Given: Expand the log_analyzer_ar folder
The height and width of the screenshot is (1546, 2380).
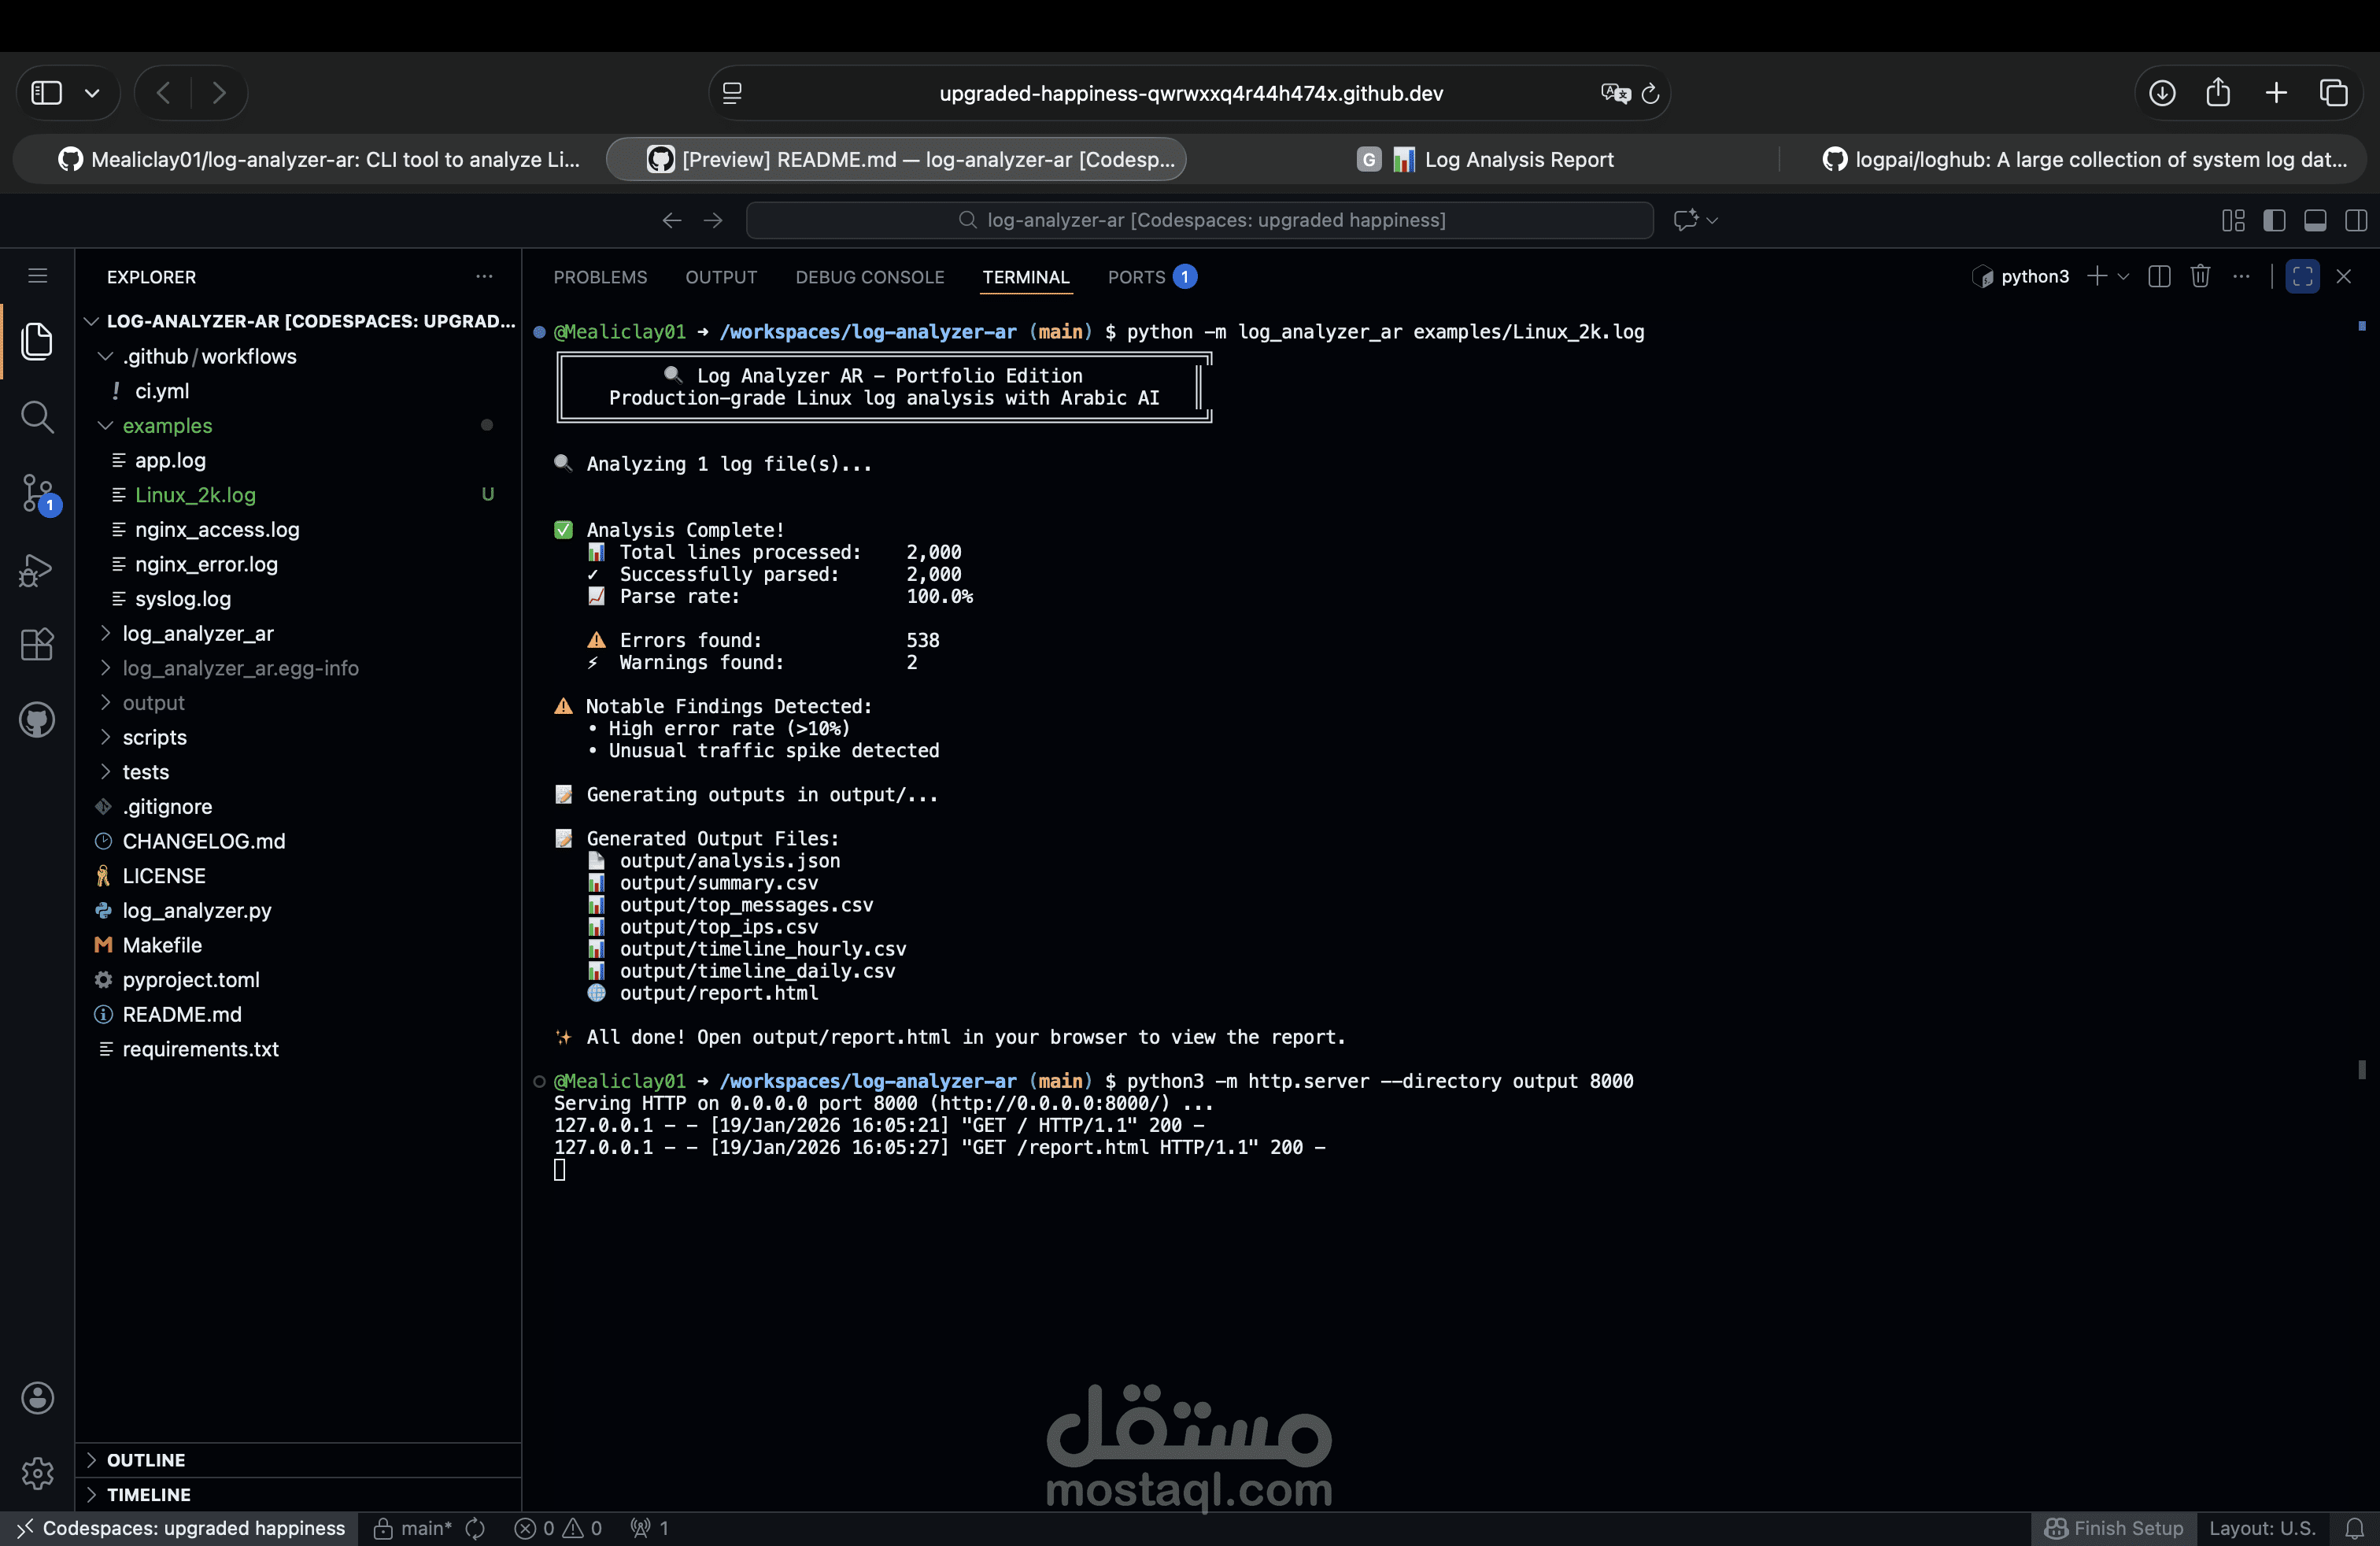Looking at the screenshot, I should coord(197,633).
